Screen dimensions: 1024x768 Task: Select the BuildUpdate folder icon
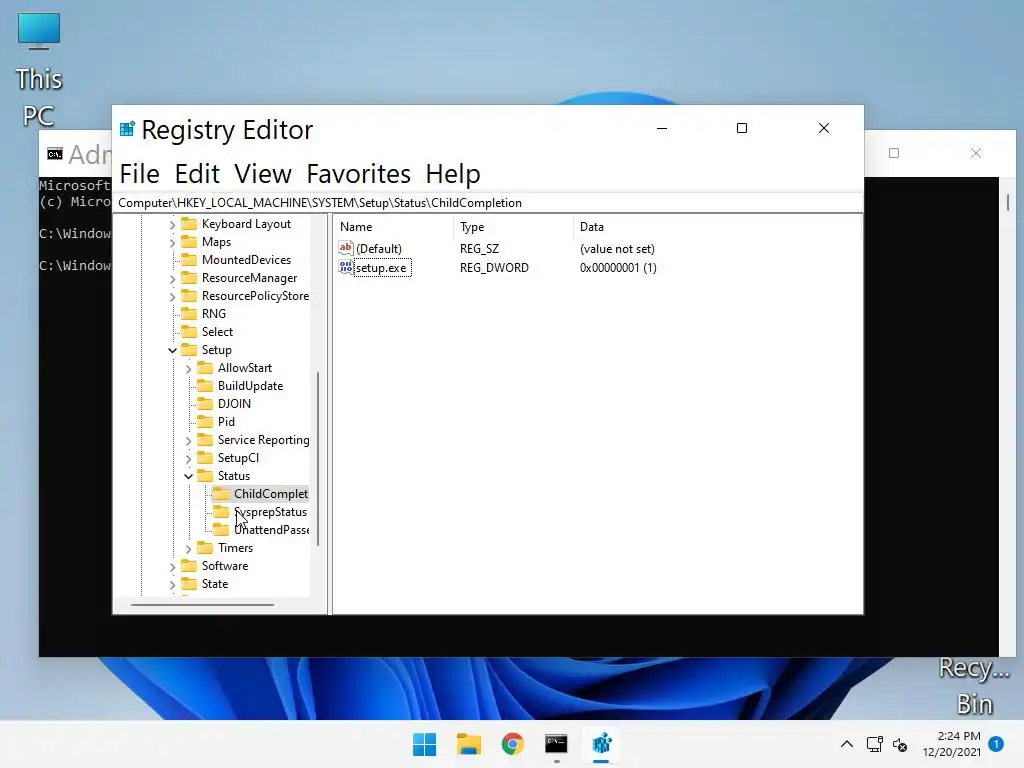[x=205, y=386]
